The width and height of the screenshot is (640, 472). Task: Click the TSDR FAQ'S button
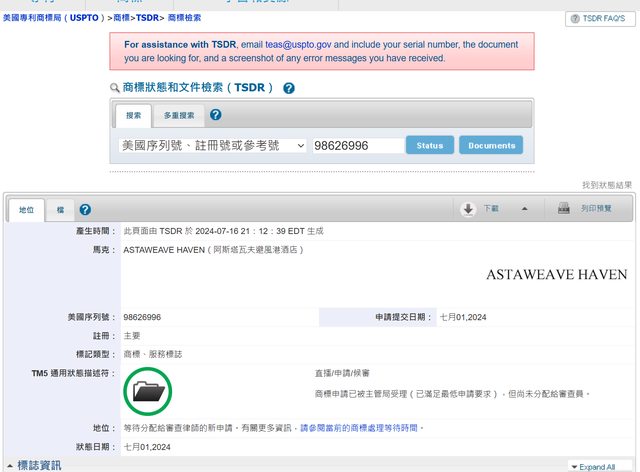point(601,19)
